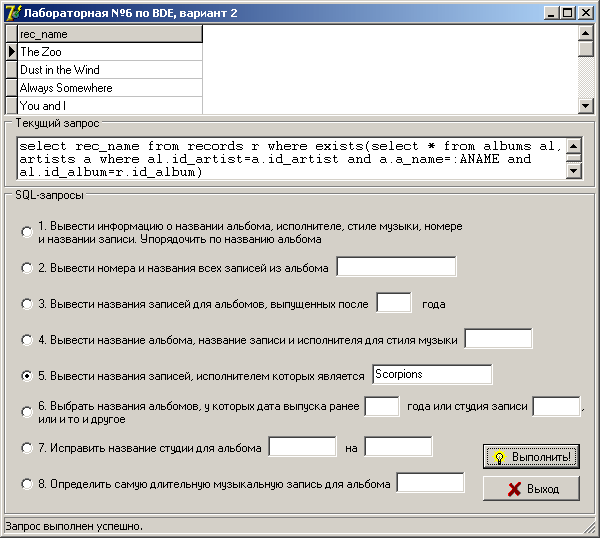Click the row selector beside Dust in the Wind
Viewport: 600px width, 538px height.
(x=11, y=70)
